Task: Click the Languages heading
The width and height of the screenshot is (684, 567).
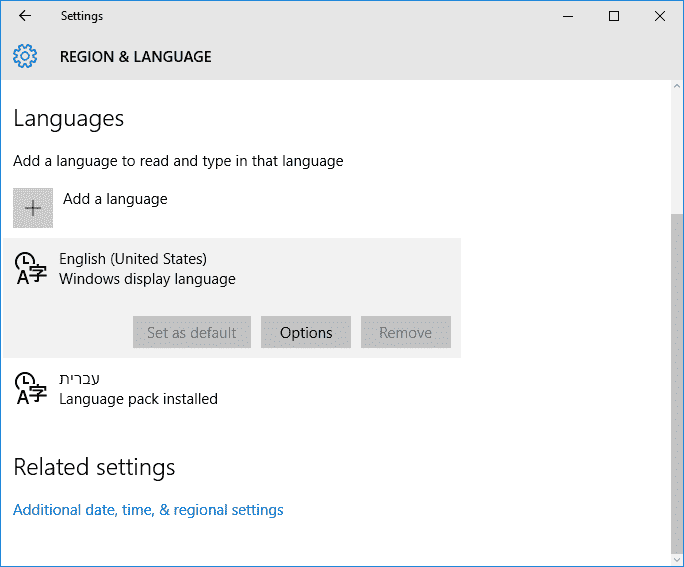Action: tap(69, 119)
